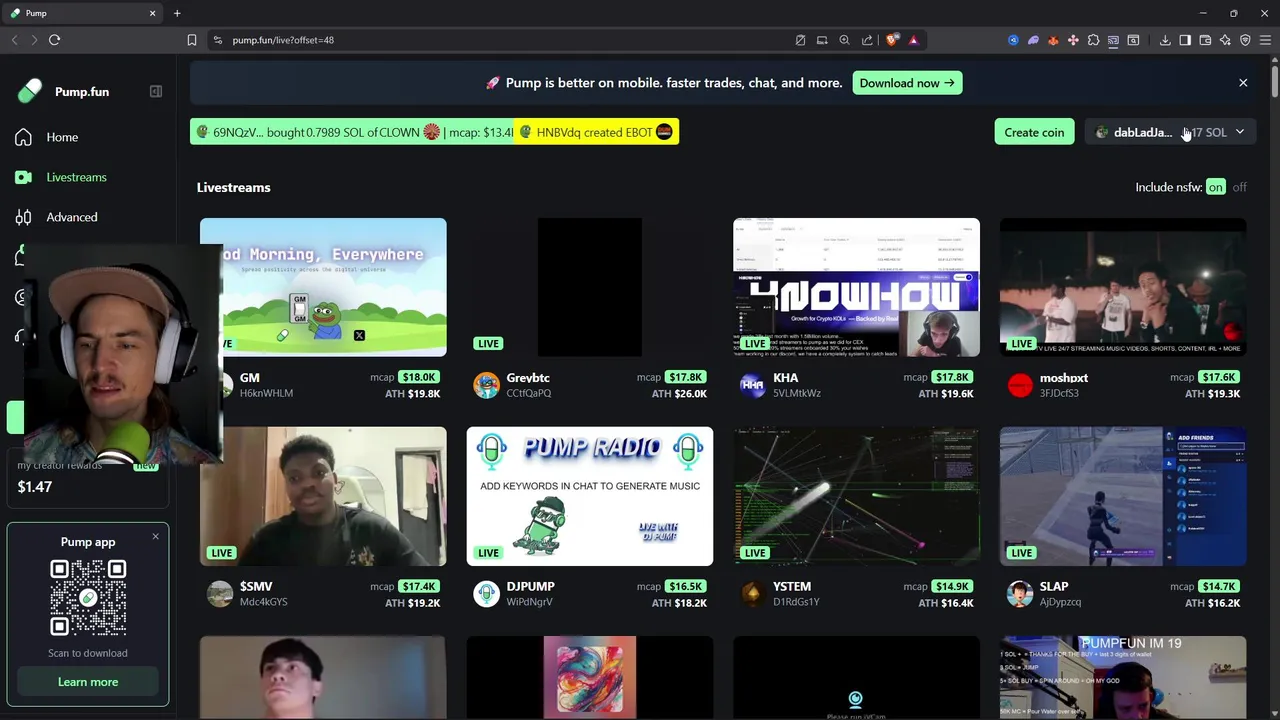Click the Home house icon
This screenshot has width=1280, height=720.
[23, 137]
